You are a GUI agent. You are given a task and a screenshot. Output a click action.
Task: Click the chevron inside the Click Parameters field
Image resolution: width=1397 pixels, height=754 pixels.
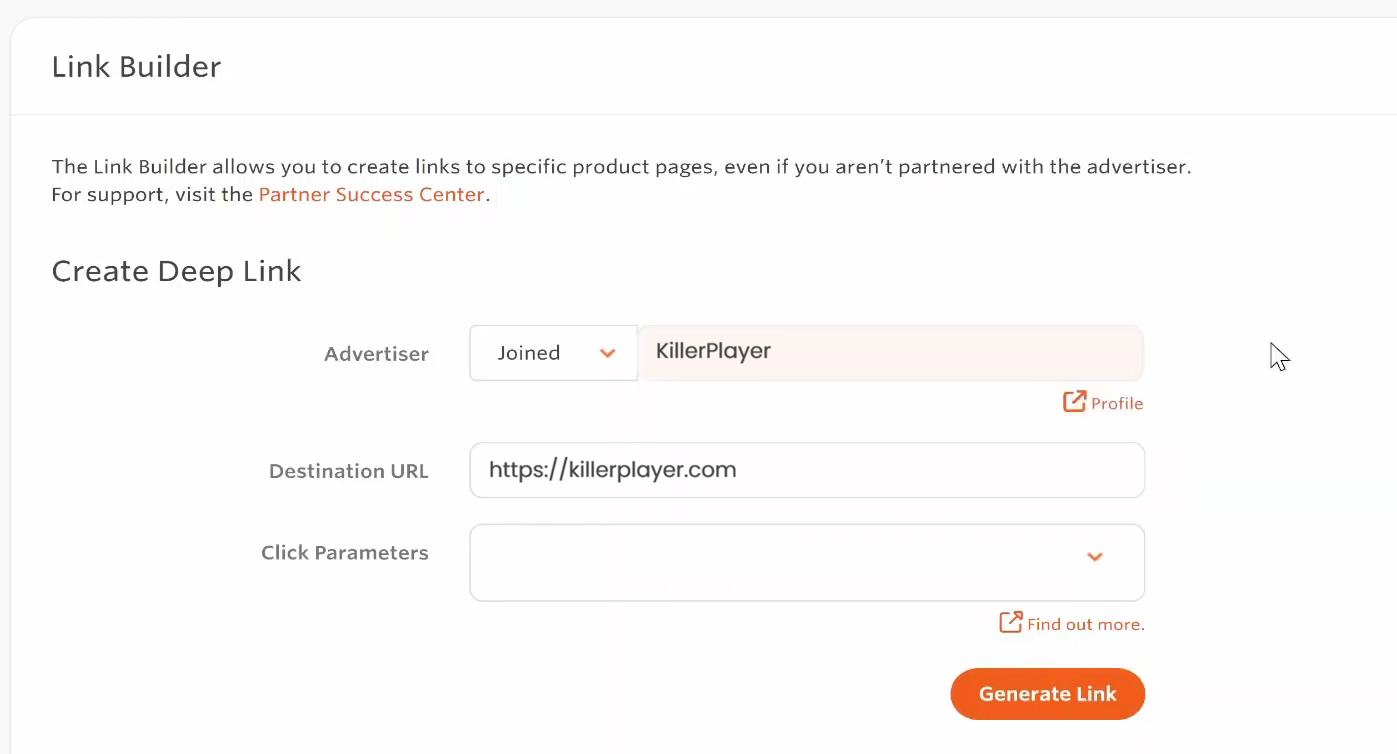coord(1095,557)
